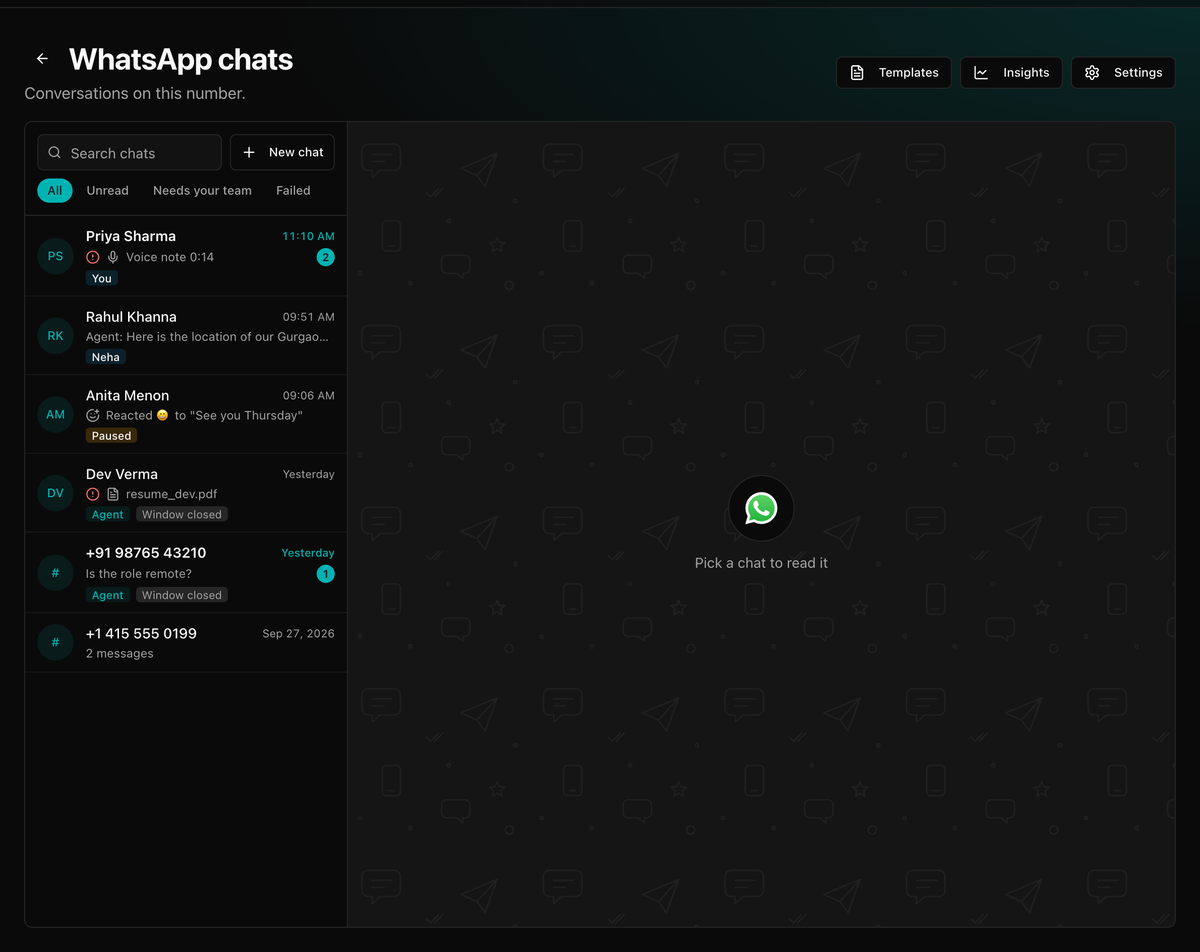Click the # avatar of +91 98765 43210

pos(55,573)
